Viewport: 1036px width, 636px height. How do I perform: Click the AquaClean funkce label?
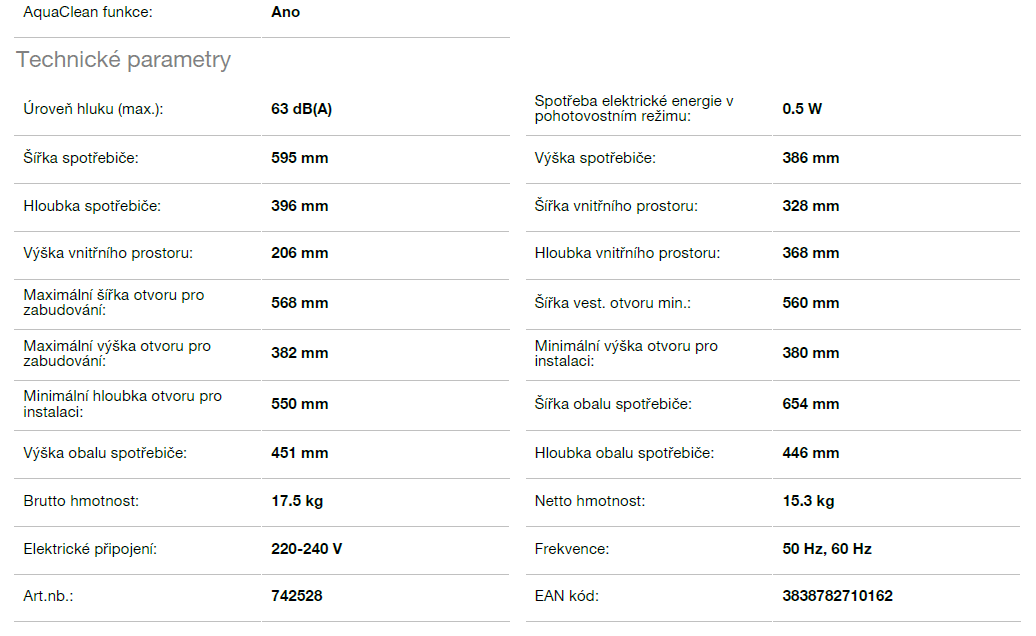89,13
